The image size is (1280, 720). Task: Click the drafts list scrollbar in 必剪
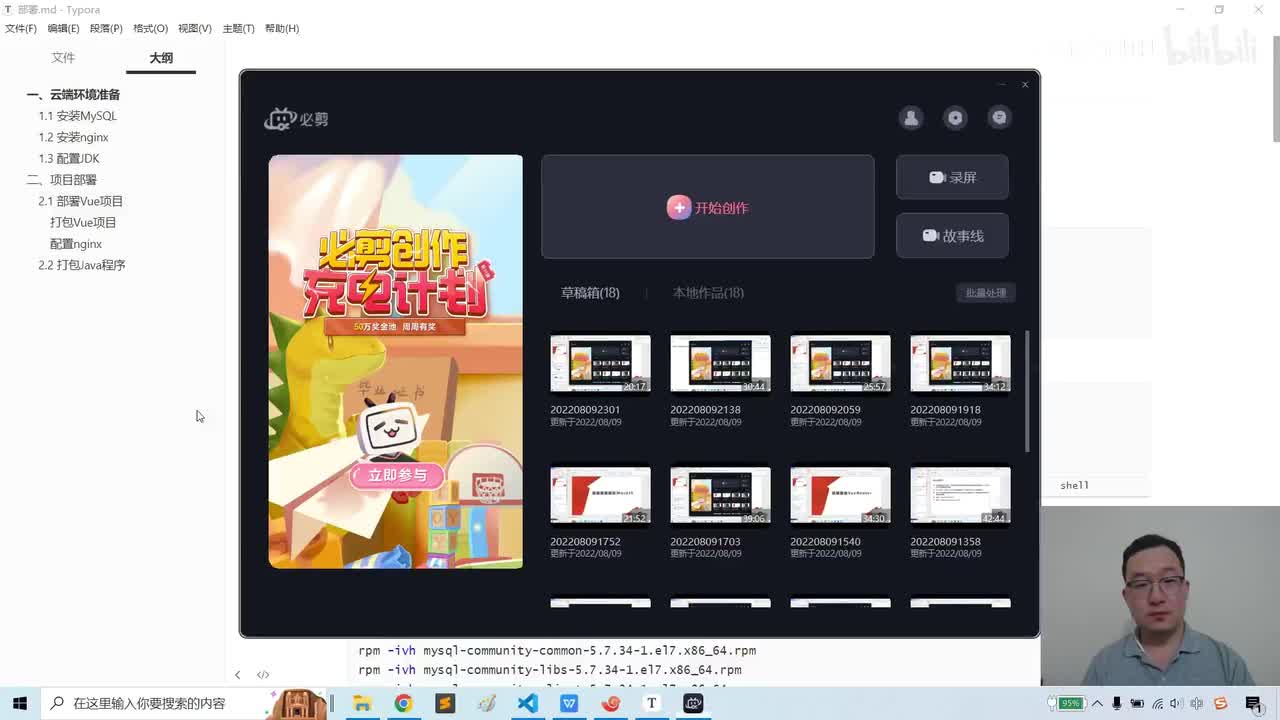point(1027,390)
